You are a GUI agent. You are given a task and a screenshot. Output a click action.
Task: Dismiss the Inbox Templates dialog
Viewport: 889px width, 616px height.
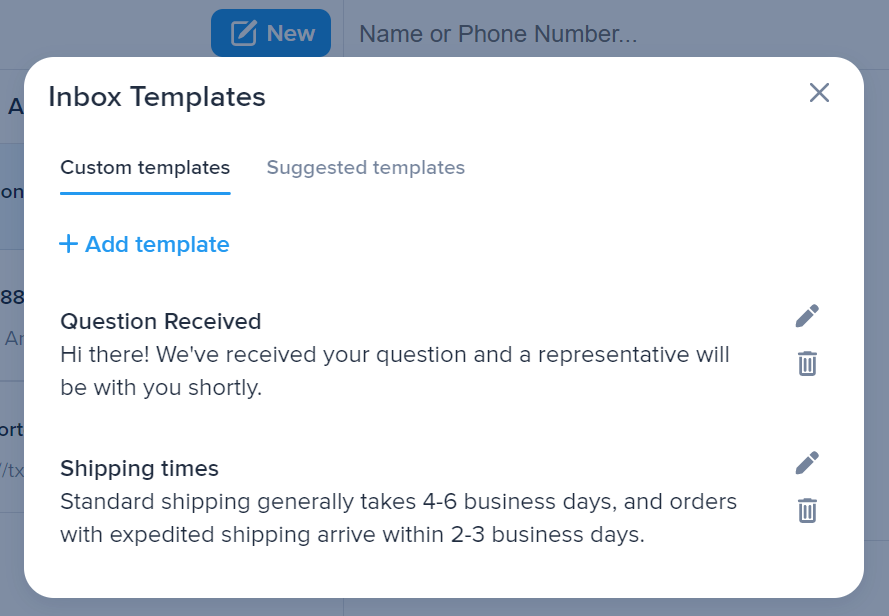(x=819, y=92)
